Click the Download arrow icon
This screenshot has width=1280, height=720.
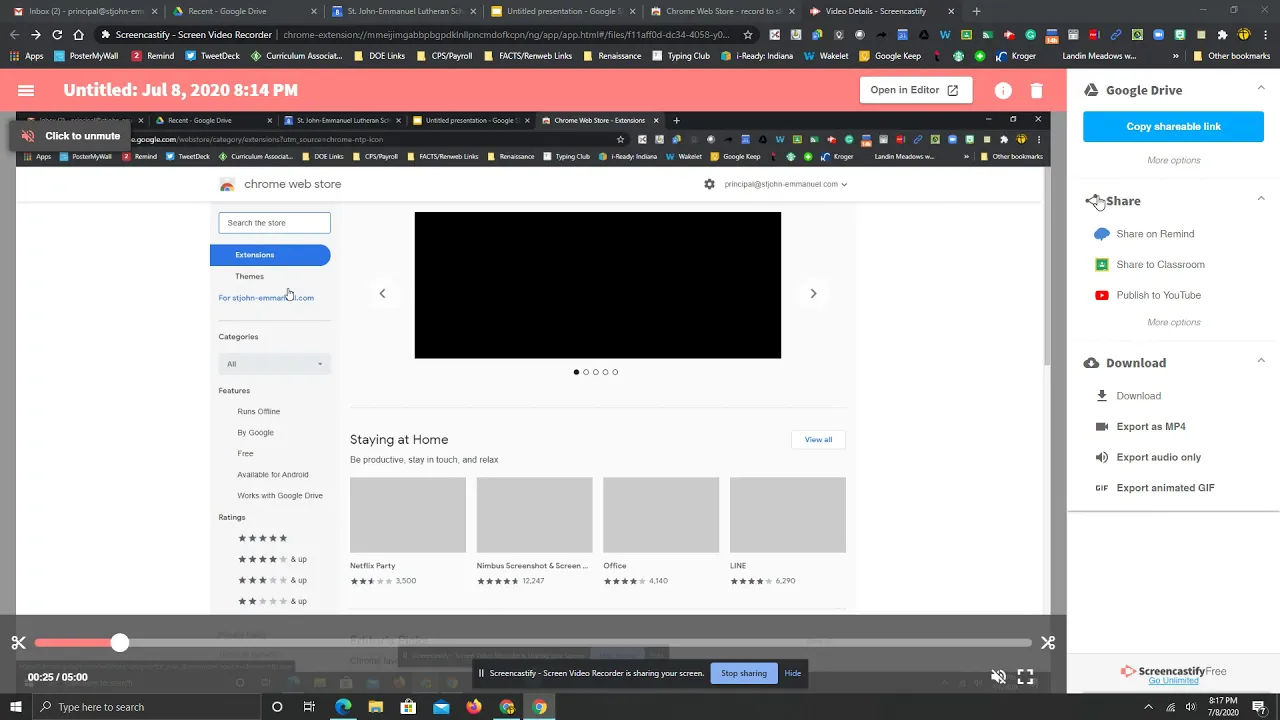[x=1102, y=396]
